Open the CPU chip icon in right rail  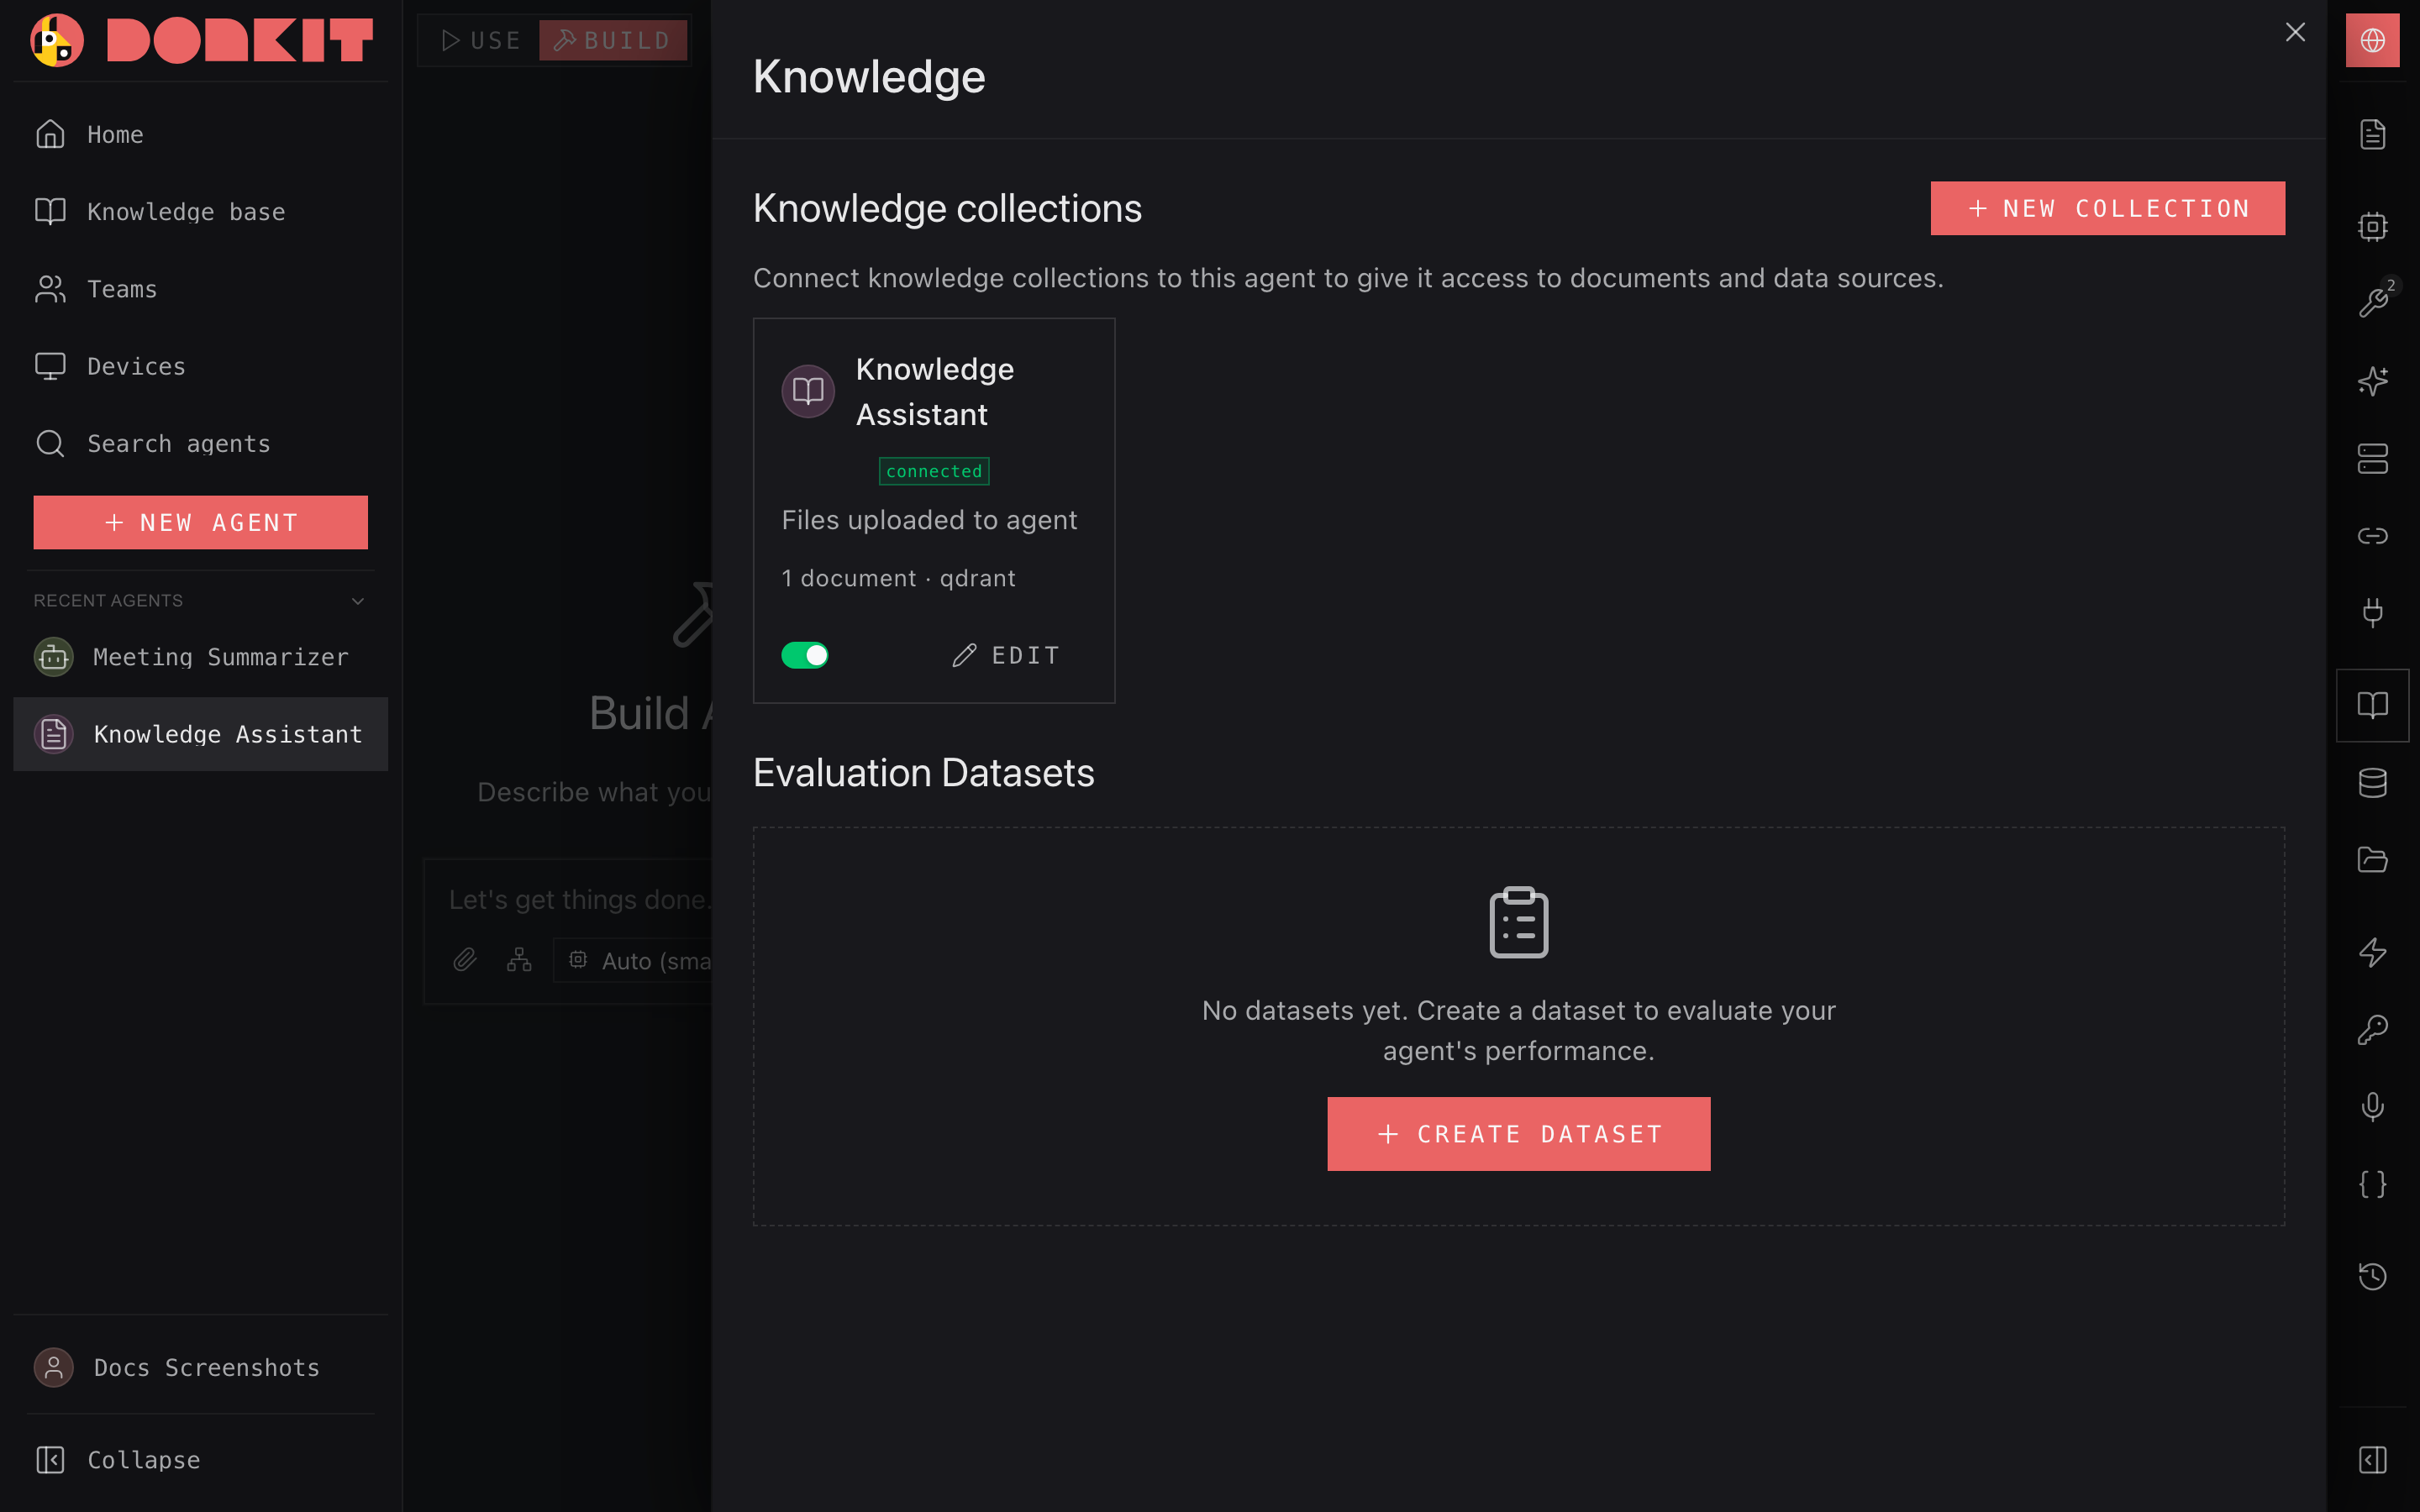(2372, 227)
